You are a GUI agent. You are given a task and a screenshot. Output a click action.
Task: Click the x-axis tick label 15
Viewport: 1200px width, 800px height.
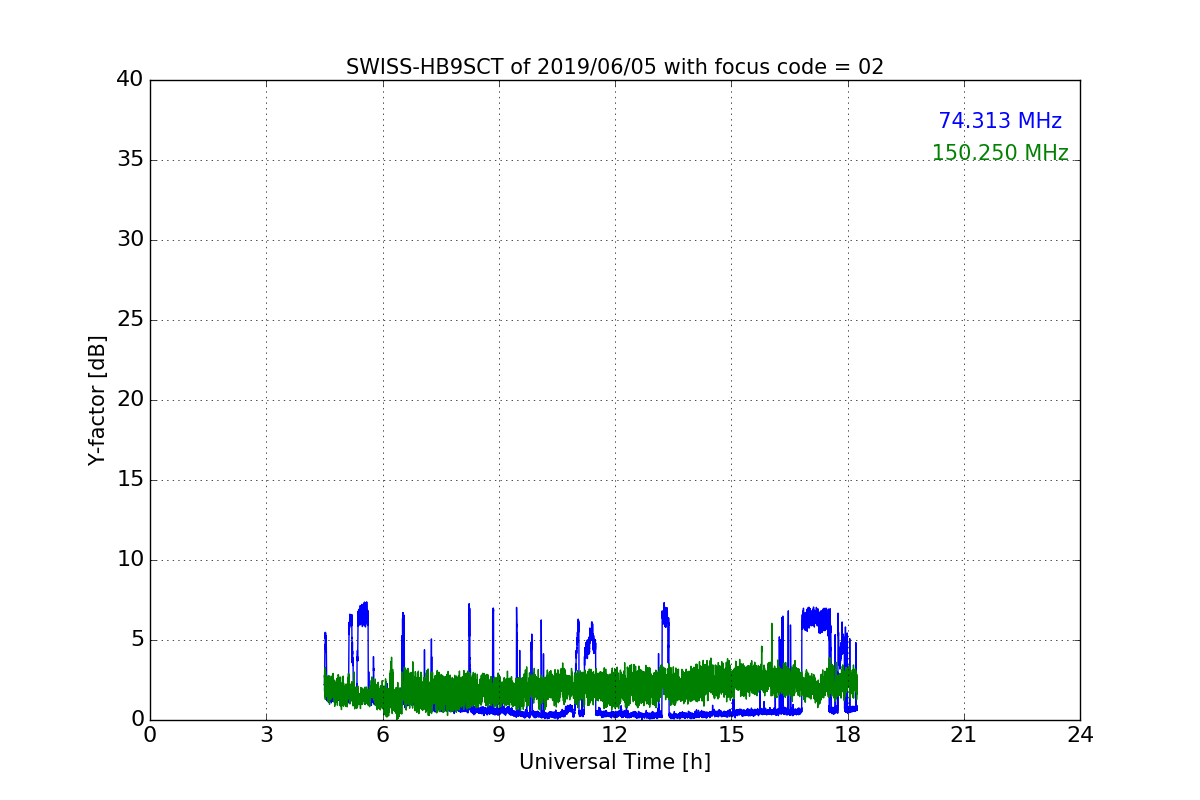pyautogui.click(x=731, y=735)
